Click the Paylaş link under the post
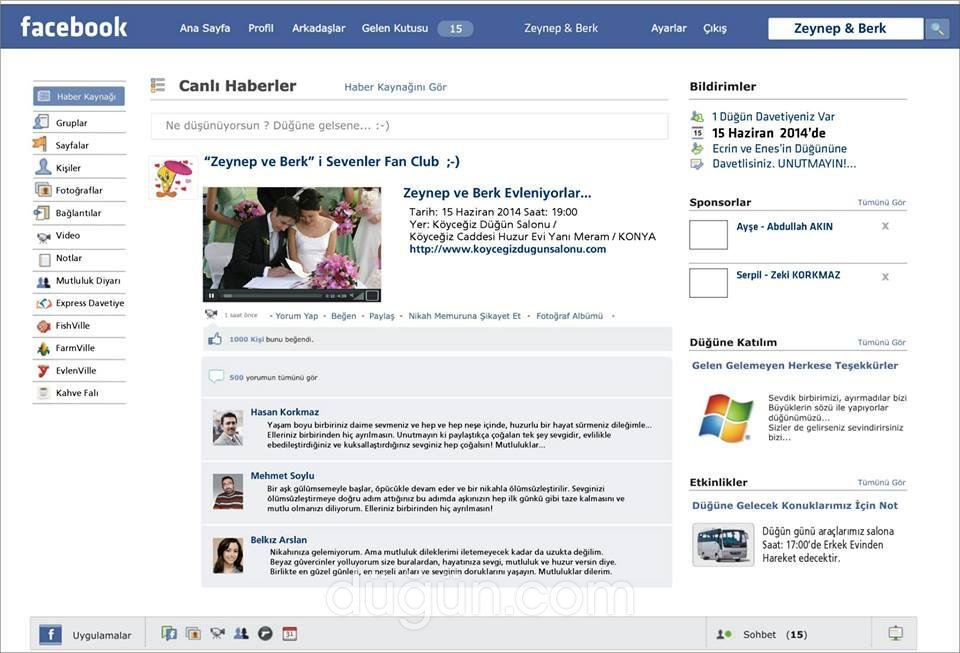Image resolution: width=960 pixels, height=653 pixels. tap(382, 316)
